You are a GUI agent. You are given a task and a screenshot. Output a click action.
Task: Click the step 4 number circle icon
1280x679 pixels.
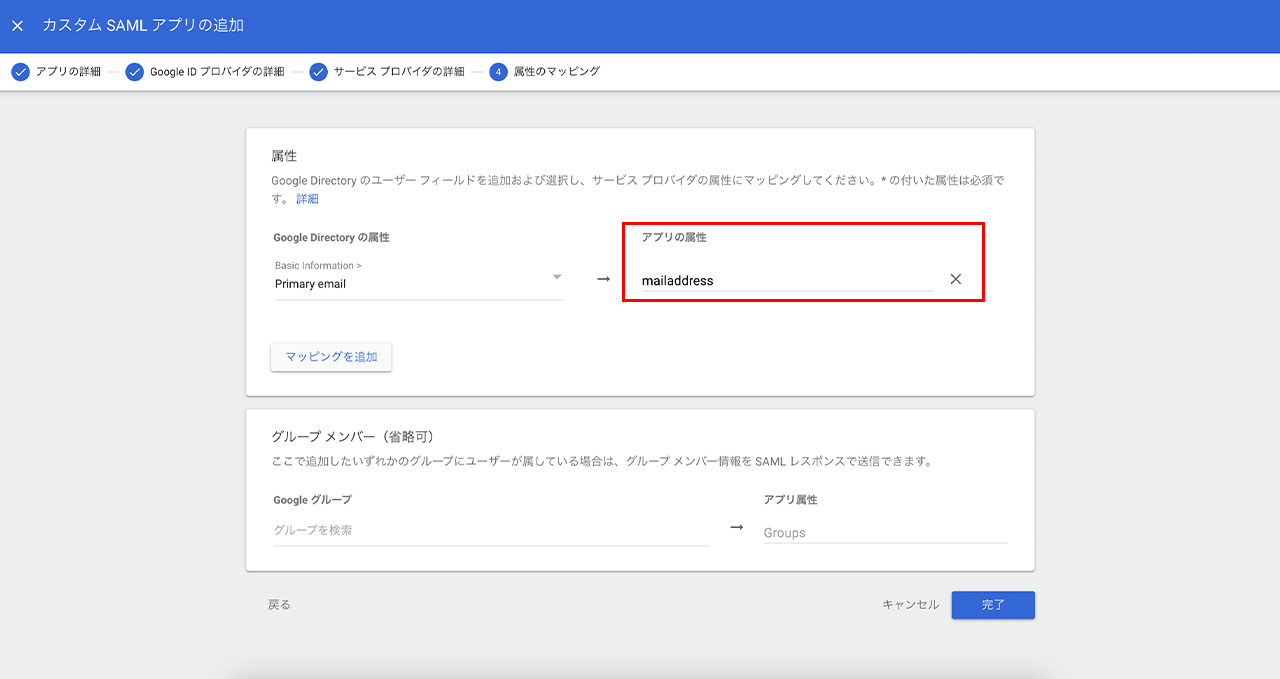pyautogui.click(x=498, y=72)
